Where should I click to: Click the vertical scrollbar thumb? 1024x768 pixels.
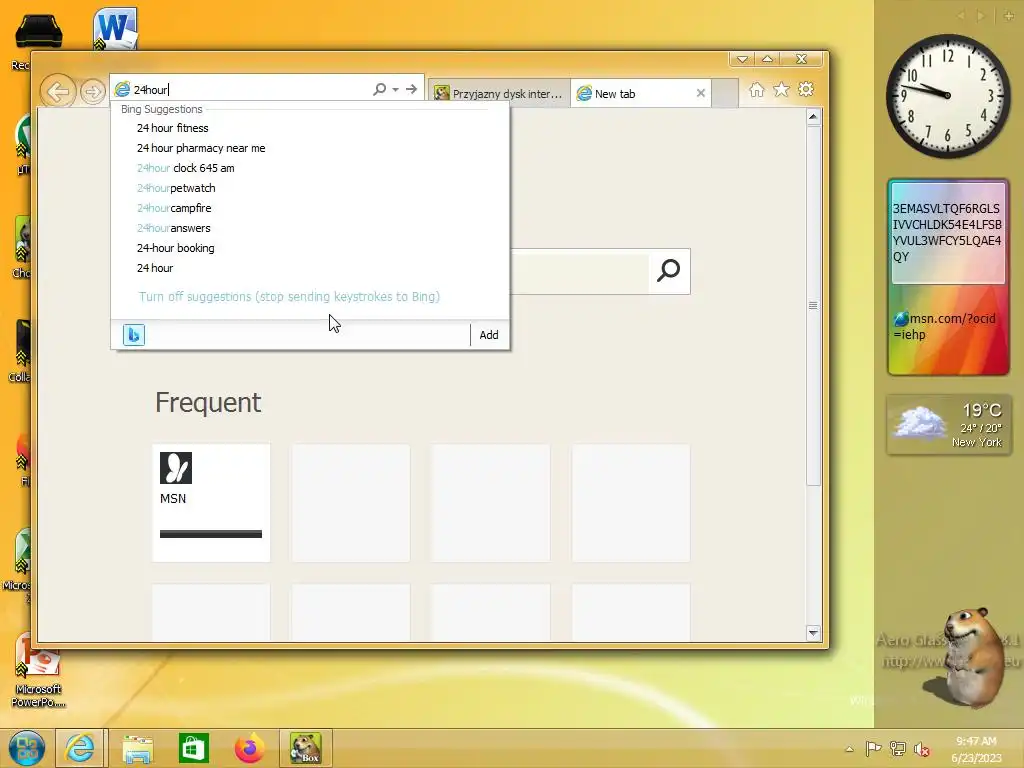(x=813, y=306)
